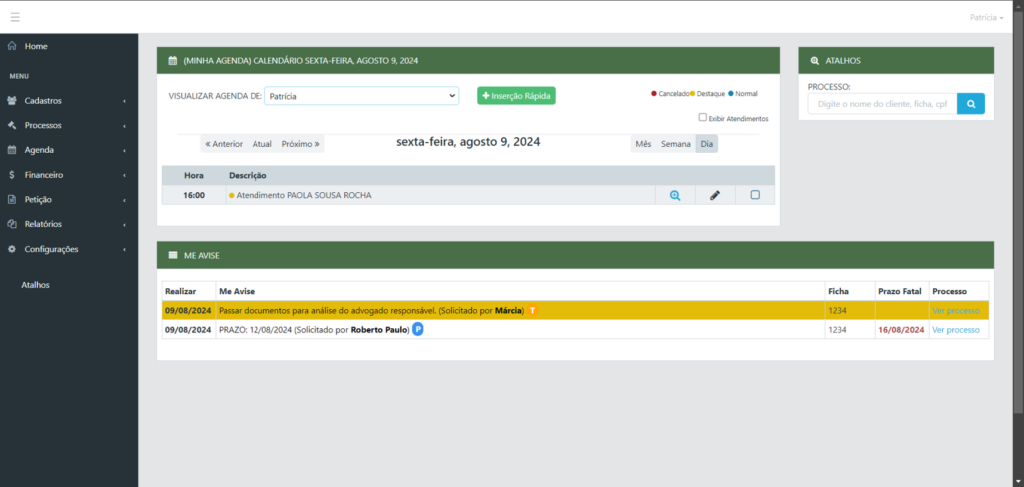Open the Financeiro menu item
Screen dimensions: 1024x487
(43, 175)
